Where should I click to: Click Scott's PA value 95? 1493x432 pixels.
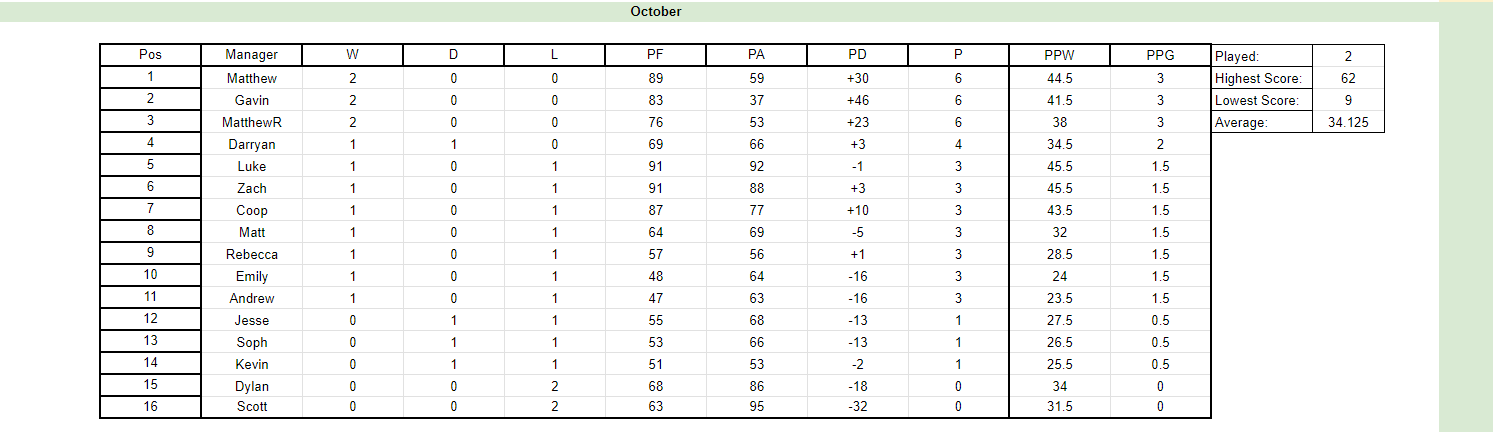[x=756, y=406]
